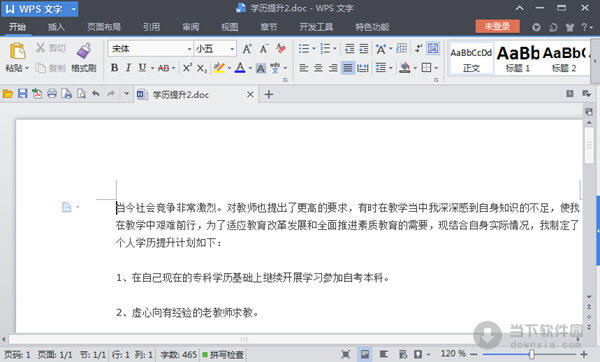Image resolution: width=600 pixels, height=362 pixels.
Task: Apply the 标题 1 heading style
Action: [518, 59]
